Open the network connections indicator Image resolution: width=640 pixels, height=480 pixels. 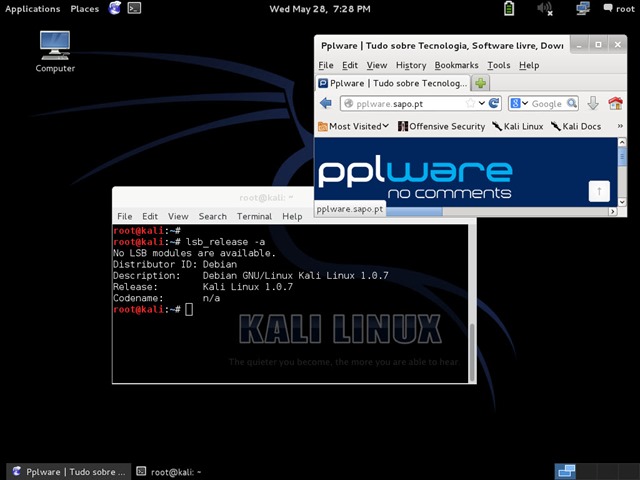(x=583, y=8)
